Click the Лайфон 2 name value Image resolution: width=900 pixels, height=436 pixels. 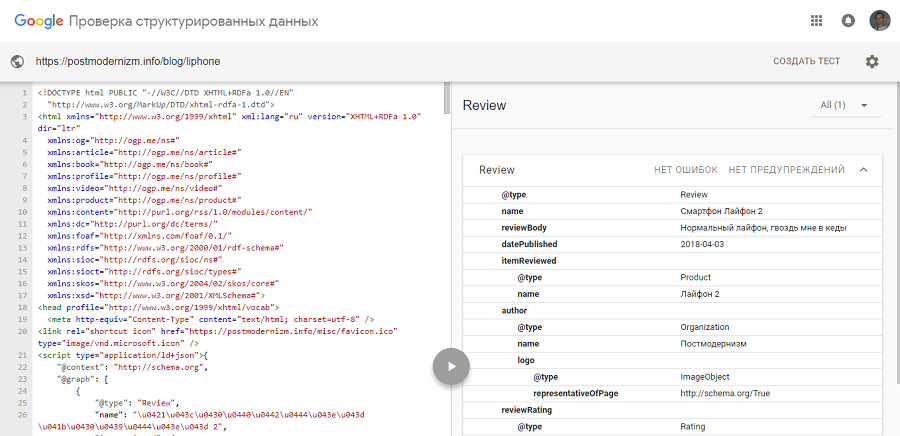(700, 294)
